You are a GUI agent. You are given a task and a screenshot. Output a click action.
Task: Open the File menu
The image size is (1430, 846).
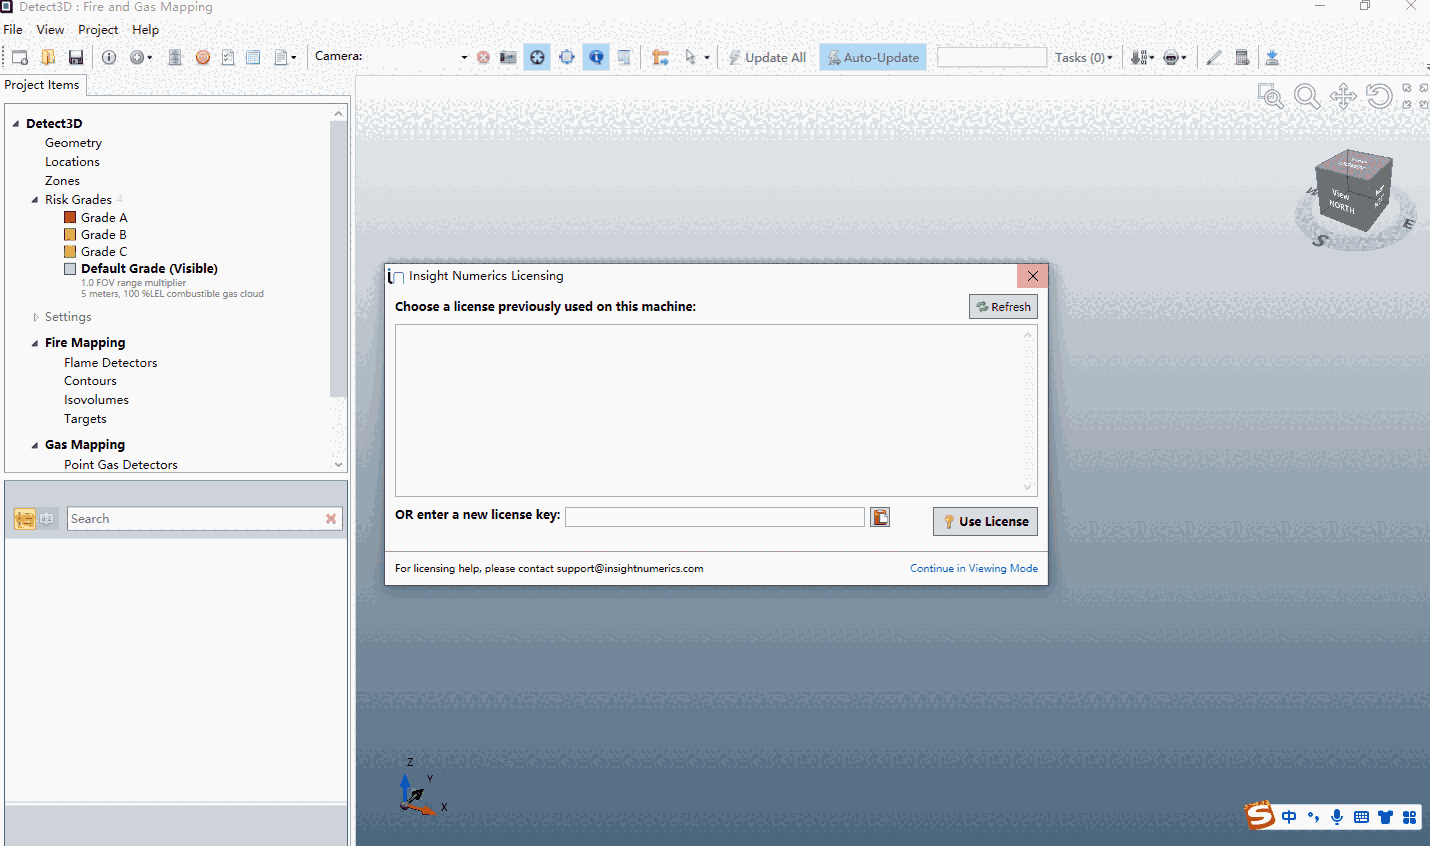[x=13, y=30]
